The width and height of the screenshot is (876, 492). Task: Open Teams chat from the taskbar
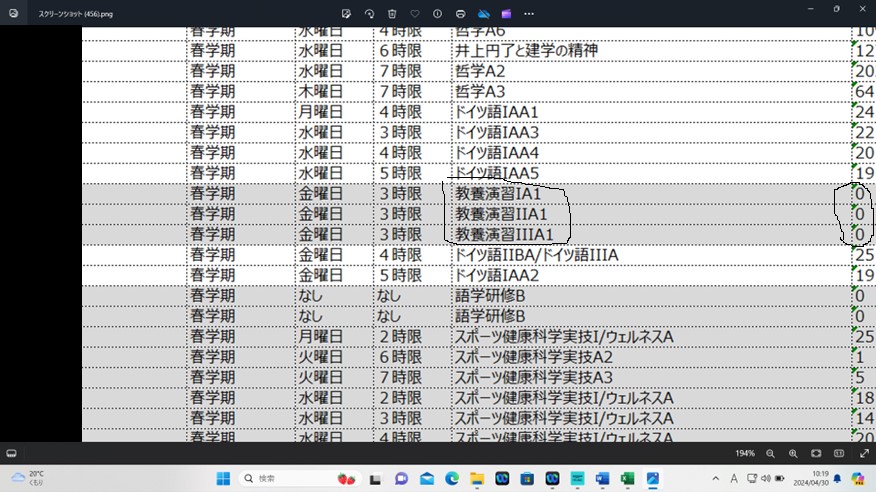tap(401, 479)
